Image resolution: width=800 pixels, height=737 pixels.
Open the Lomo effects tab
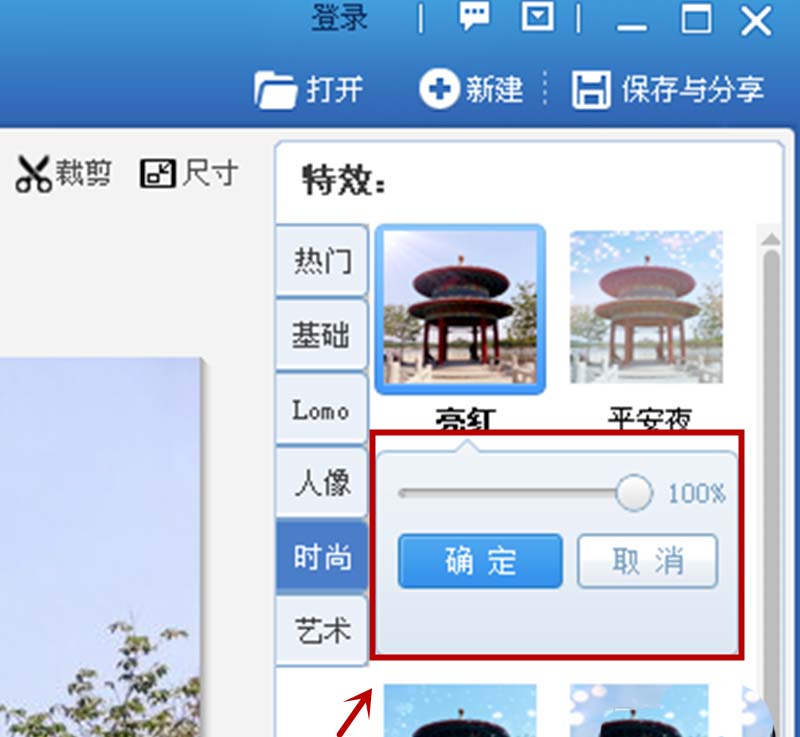point(322,409)
